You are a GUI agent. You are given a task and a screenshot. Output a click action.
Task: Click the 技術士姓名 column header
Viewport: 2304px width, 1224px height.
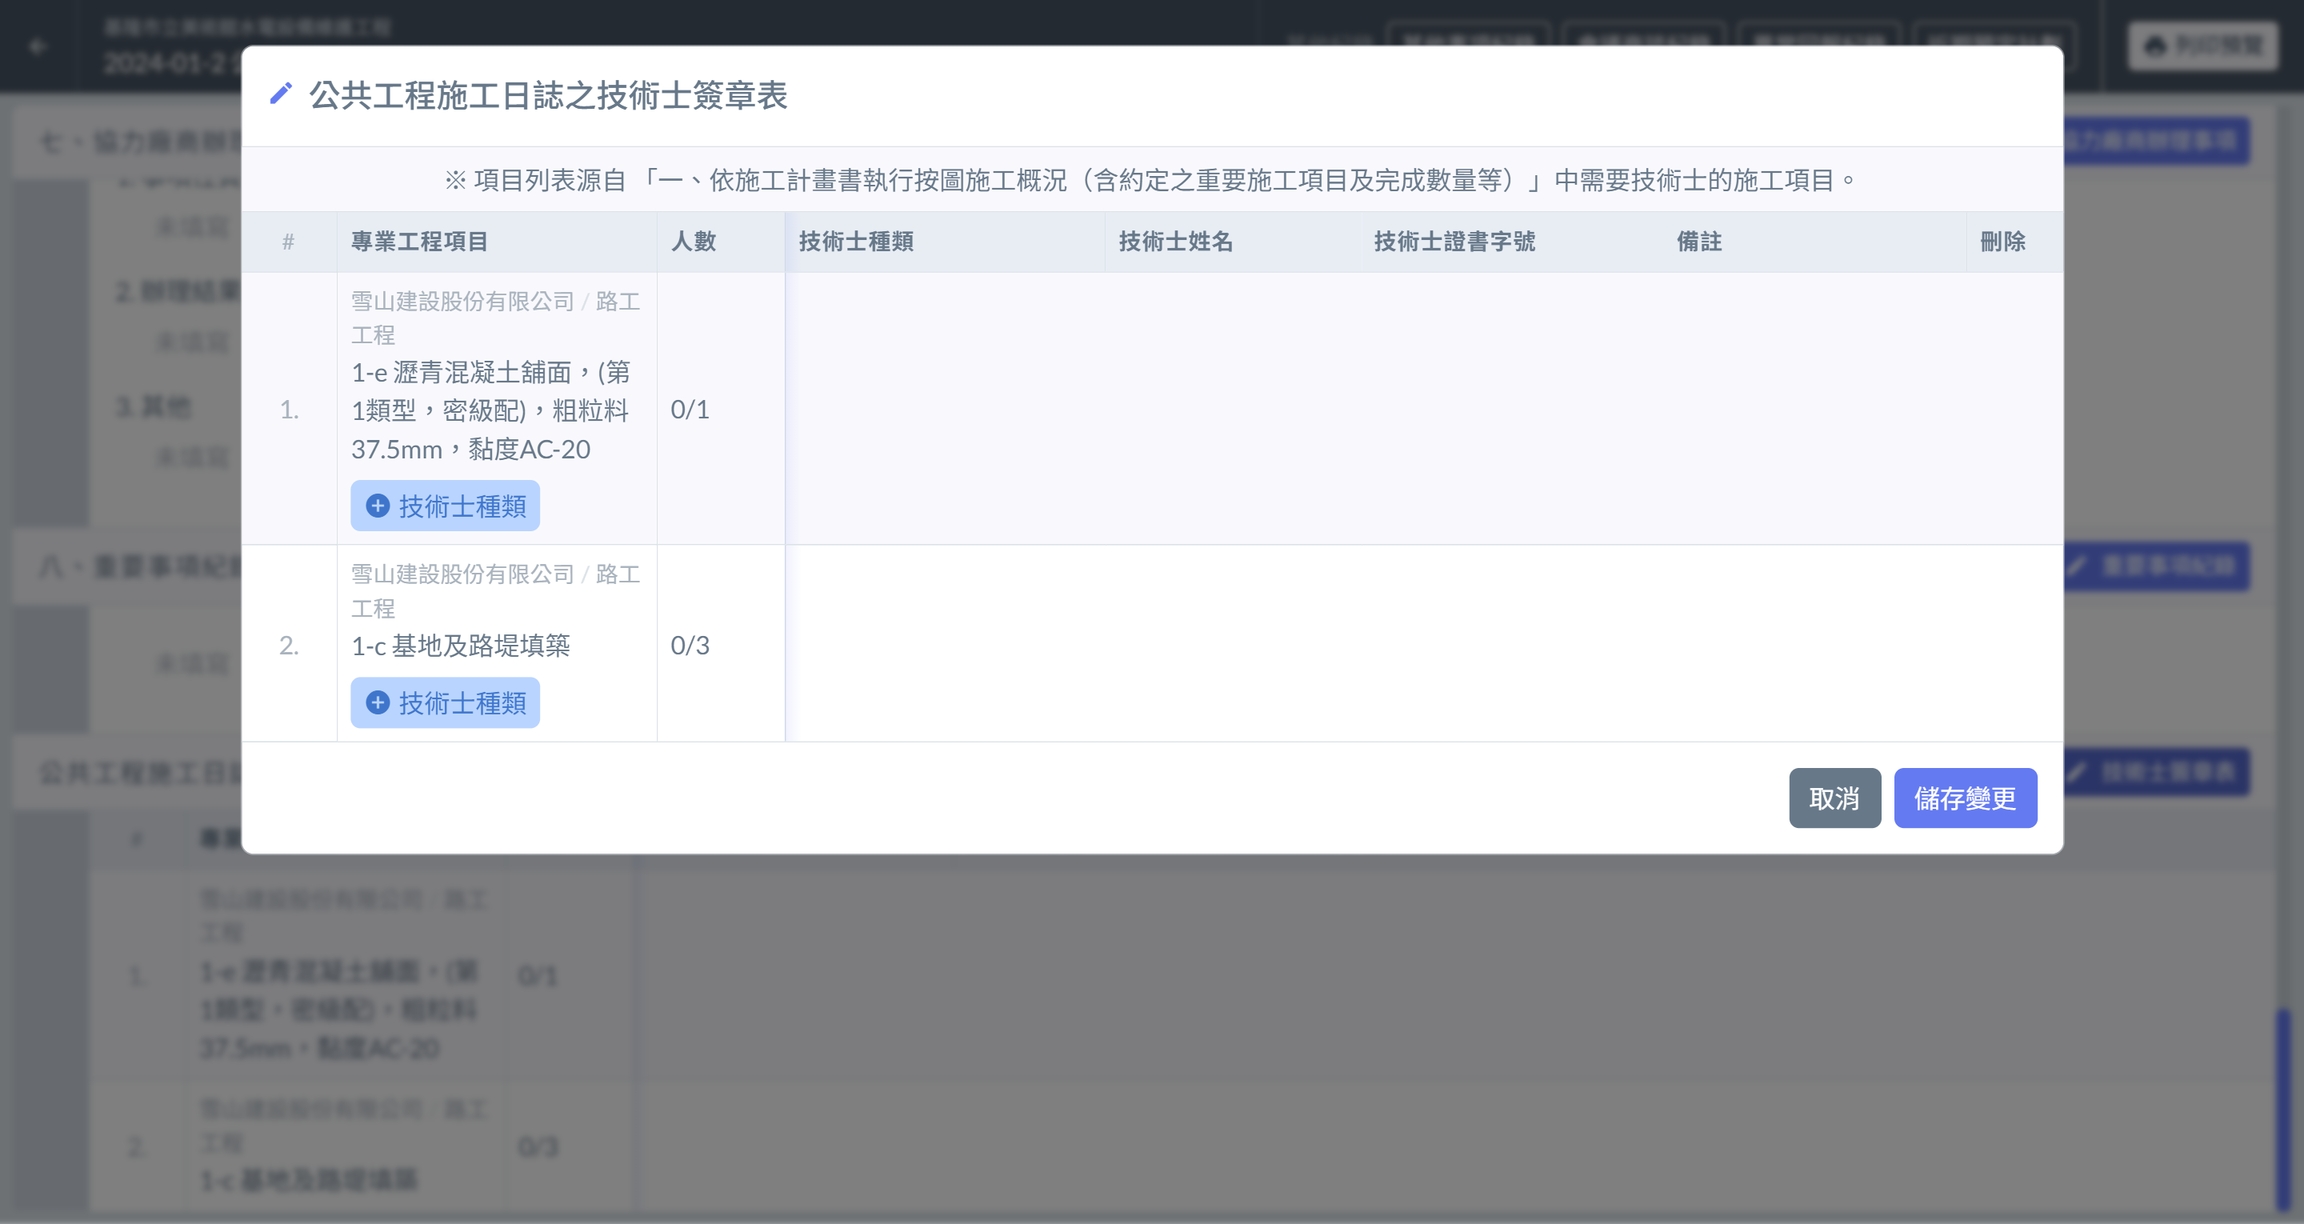coord(1175,241)
